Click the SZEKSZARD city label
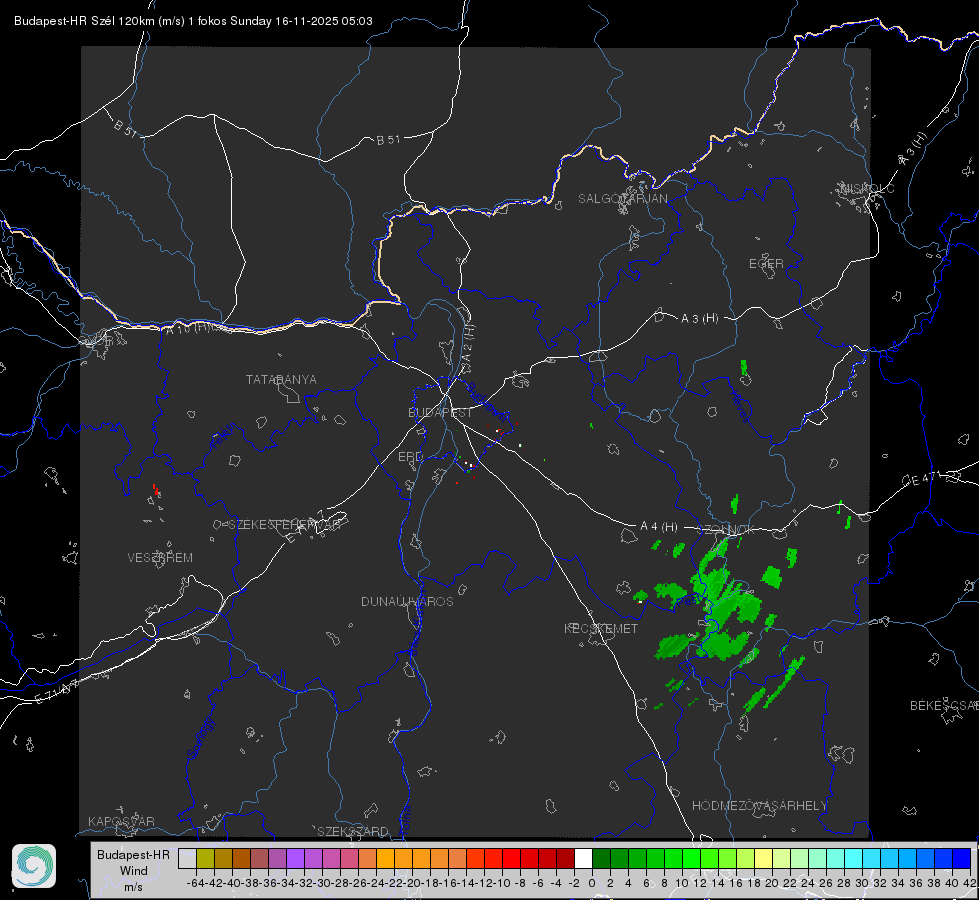 point(353,831)
